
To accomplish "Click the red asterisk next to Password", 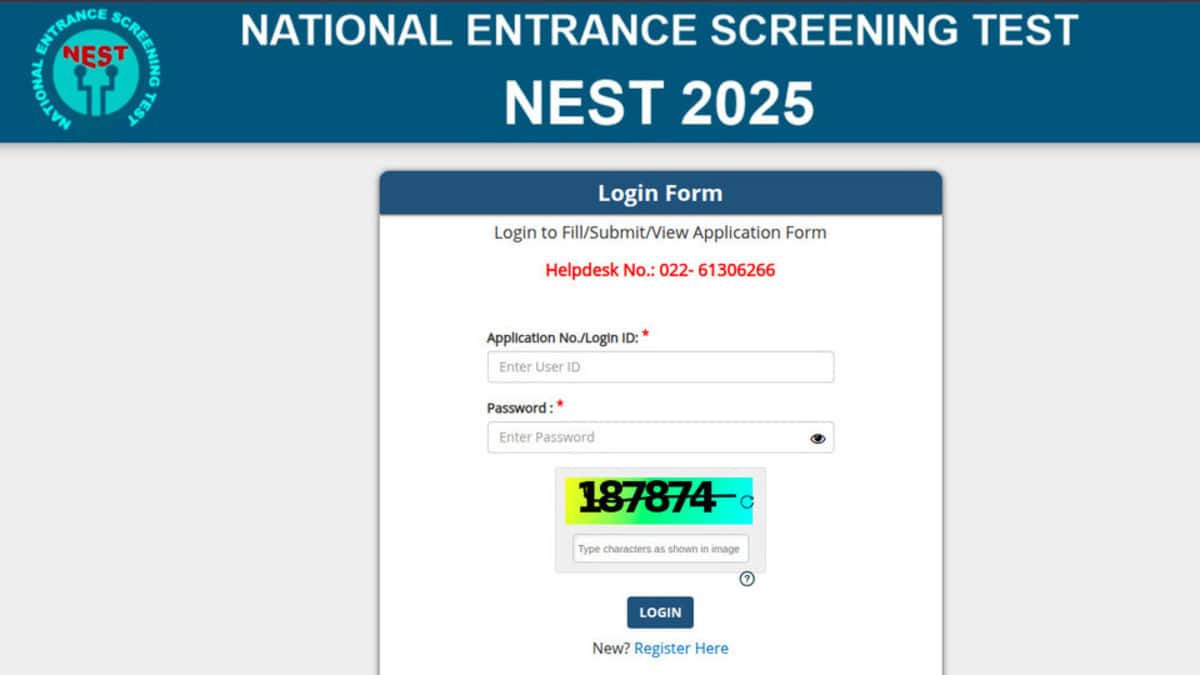I will [560, 405].
